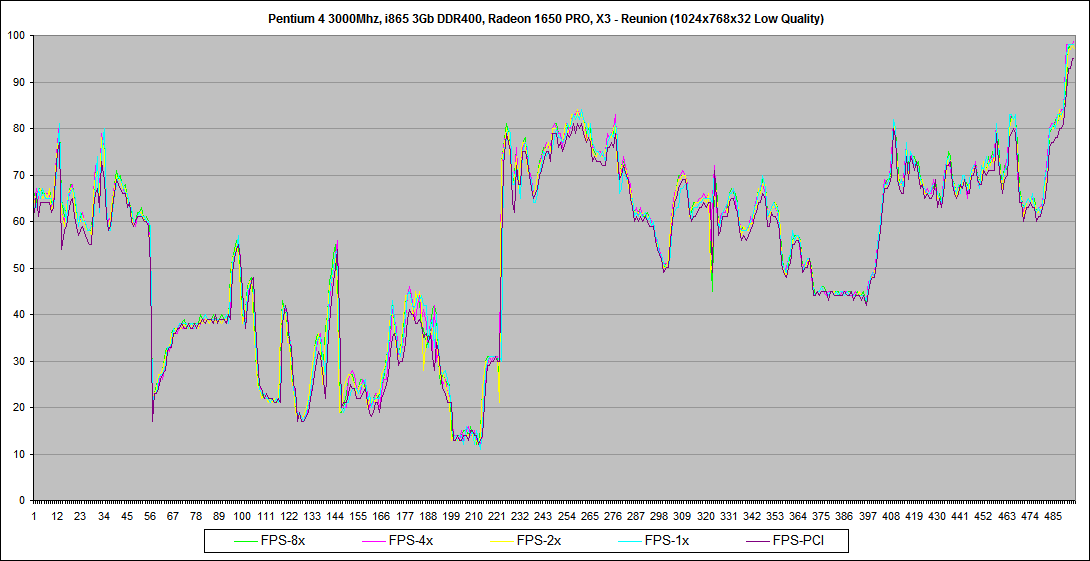Click the x-axis label 155
The image size is (1090, 561).
pyautogui.click(x=358, y=517)
